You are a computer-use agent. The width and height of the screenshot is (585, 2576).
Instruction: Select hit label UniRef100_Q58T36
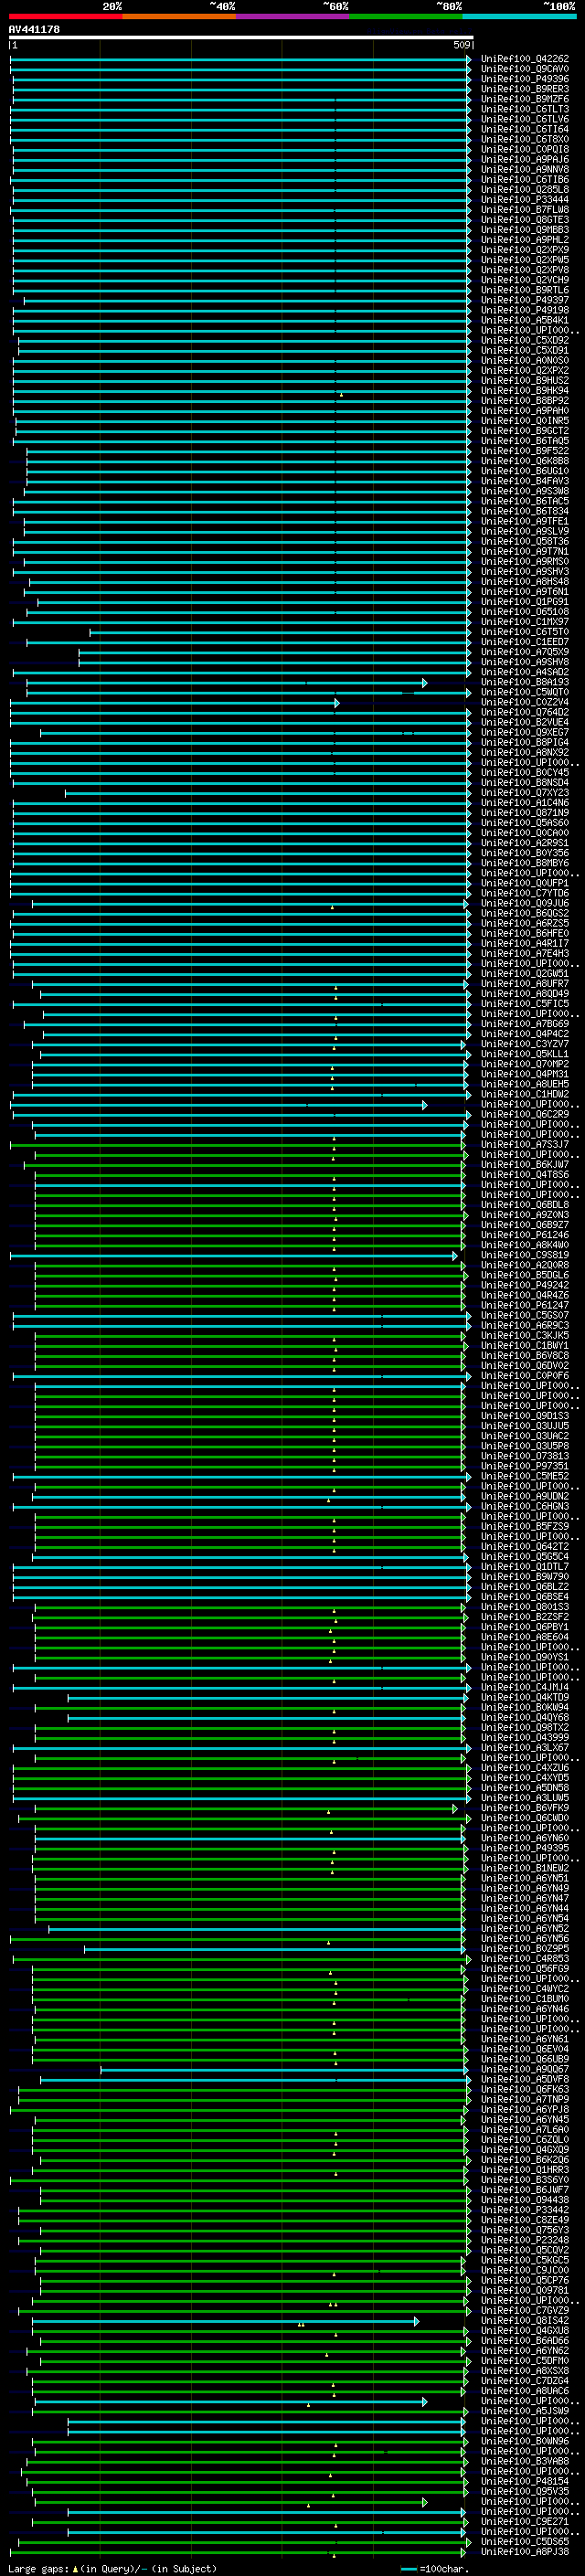(525, 541)
